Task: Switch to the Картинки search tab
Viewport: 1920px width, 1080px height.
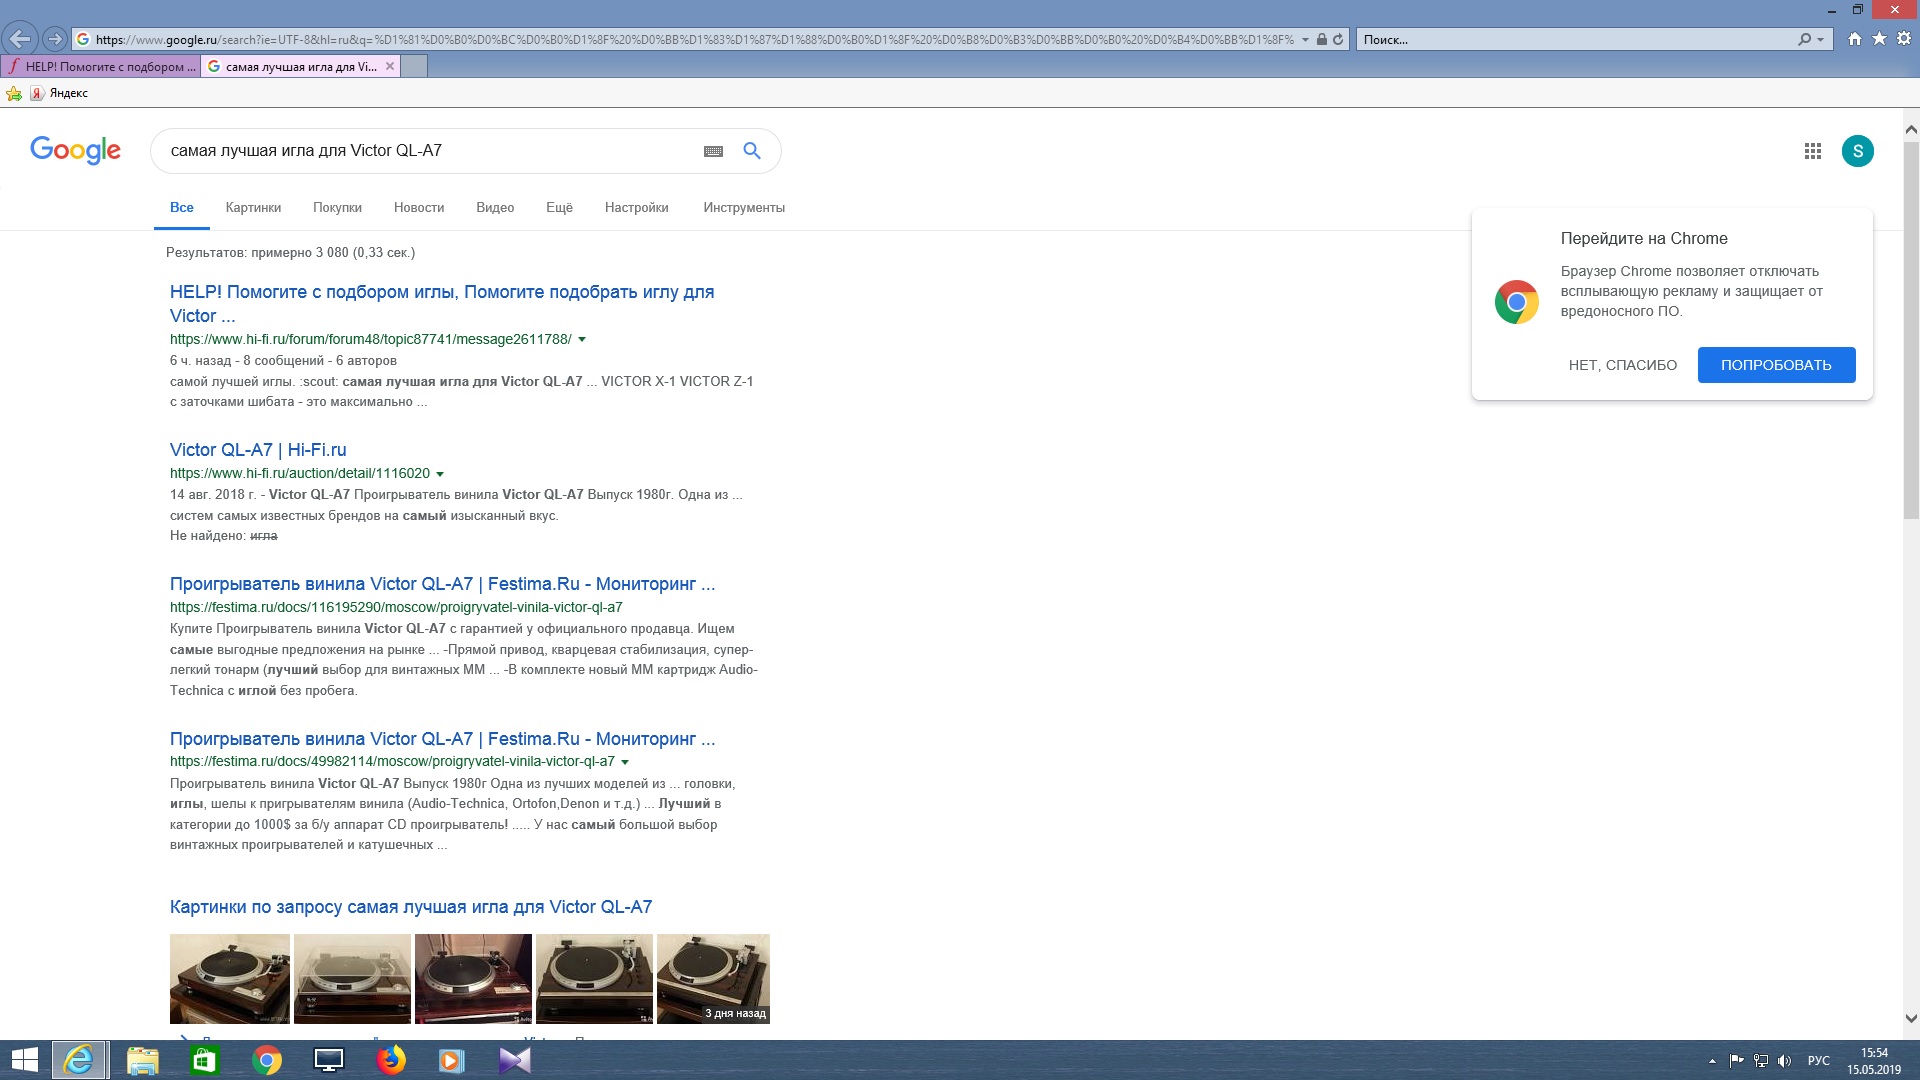Action: pos(253,208)
